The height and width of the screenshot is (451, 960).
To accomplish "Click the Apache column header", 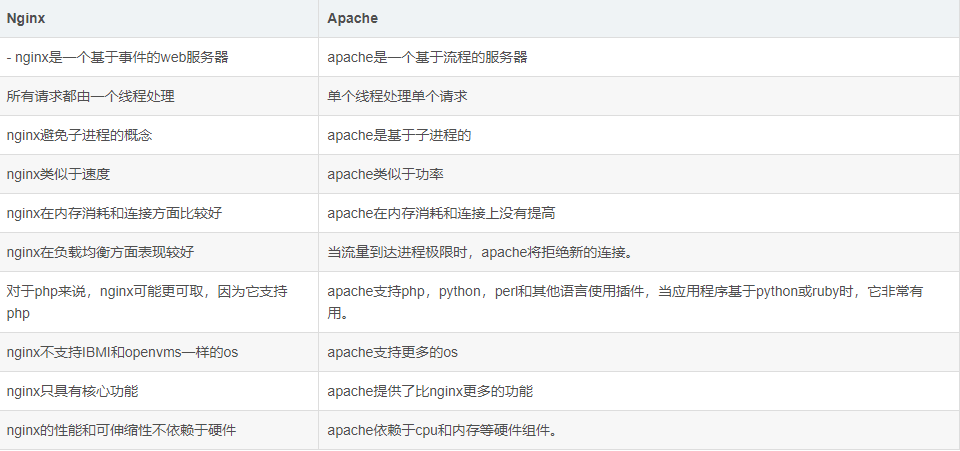I will coord(639,18).
